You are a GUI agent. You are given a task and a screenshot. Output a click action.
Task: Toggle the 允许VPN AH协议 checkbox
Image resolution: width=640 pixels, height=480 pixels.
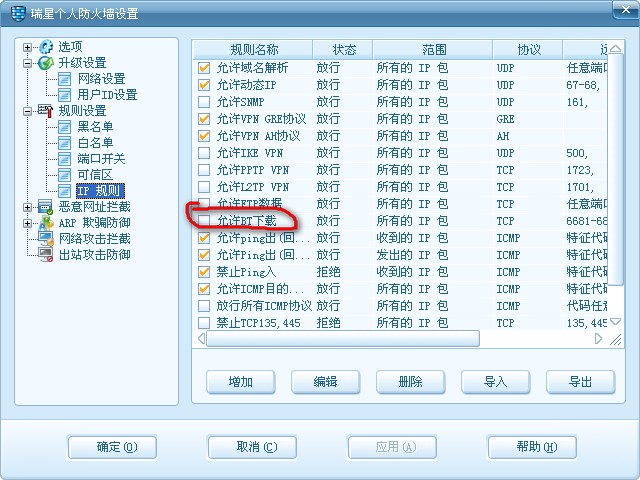(204, 136)
